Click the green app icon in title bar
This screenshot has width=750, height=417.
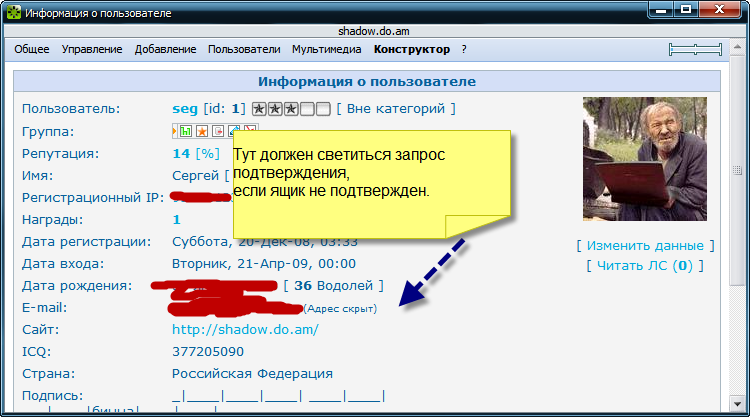12,15
